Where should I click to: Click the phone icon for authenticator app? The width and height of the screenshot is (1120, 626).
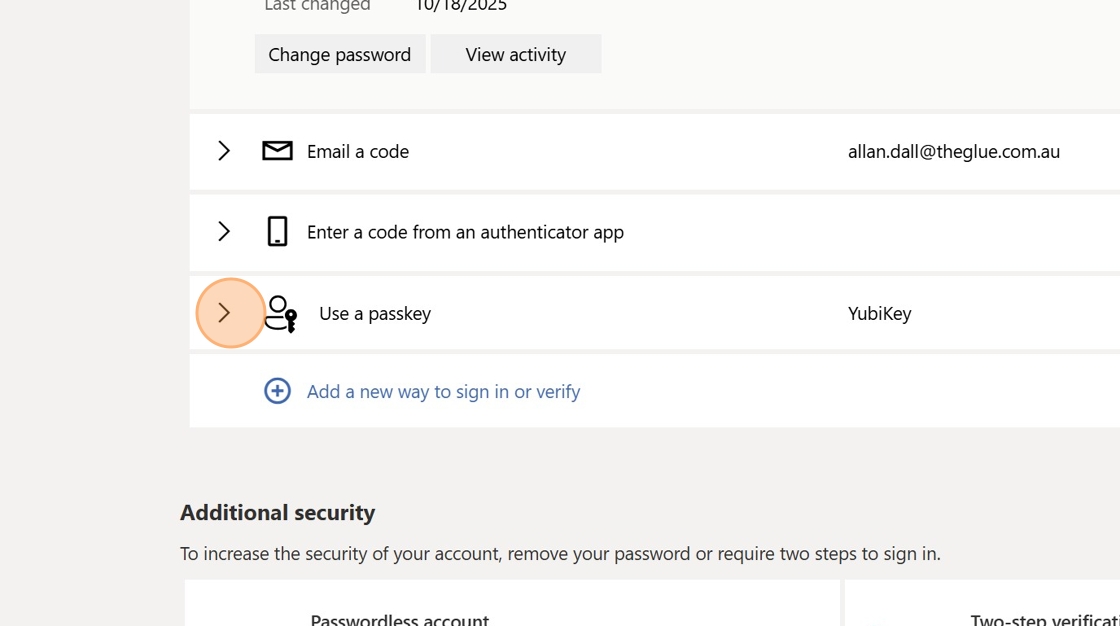pos(277,232)
